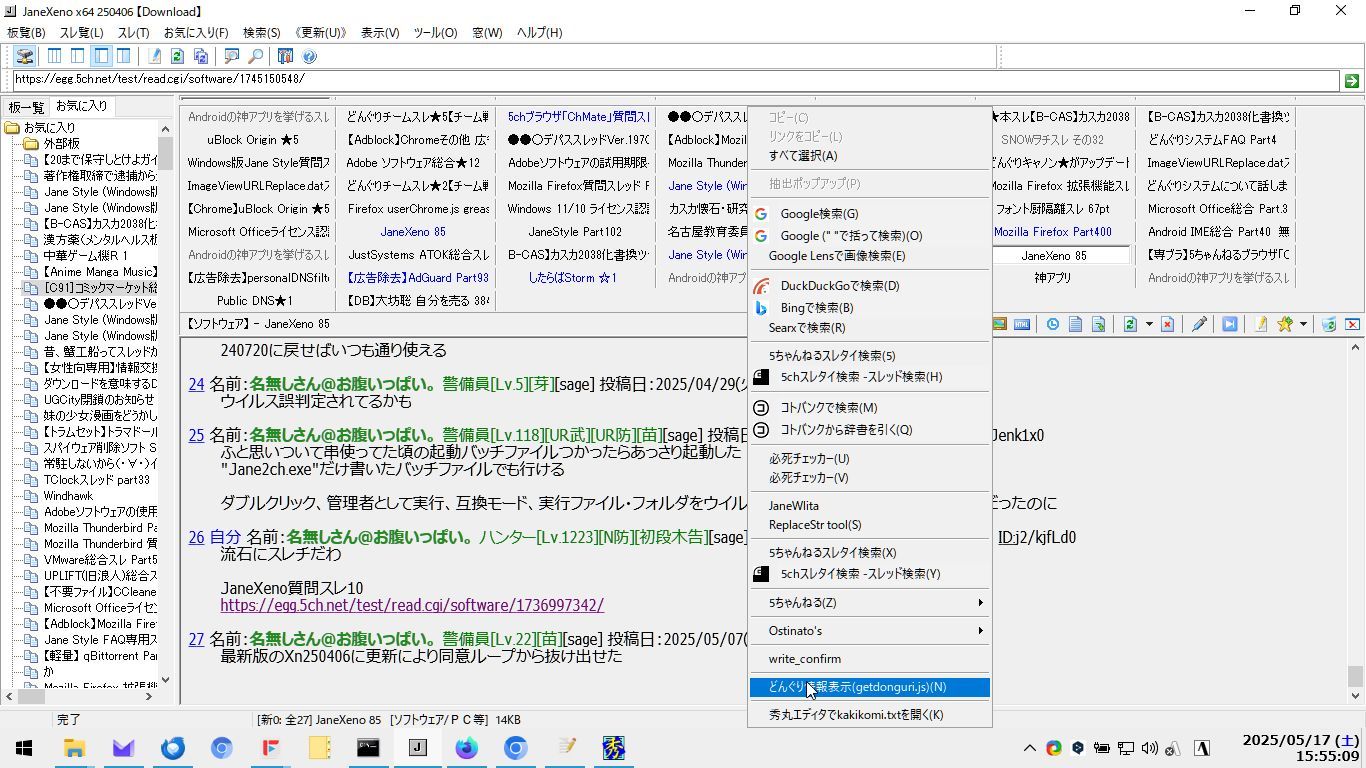
Task: Click the write-post pencil icon in main toolbar
Action: [154, 57]
